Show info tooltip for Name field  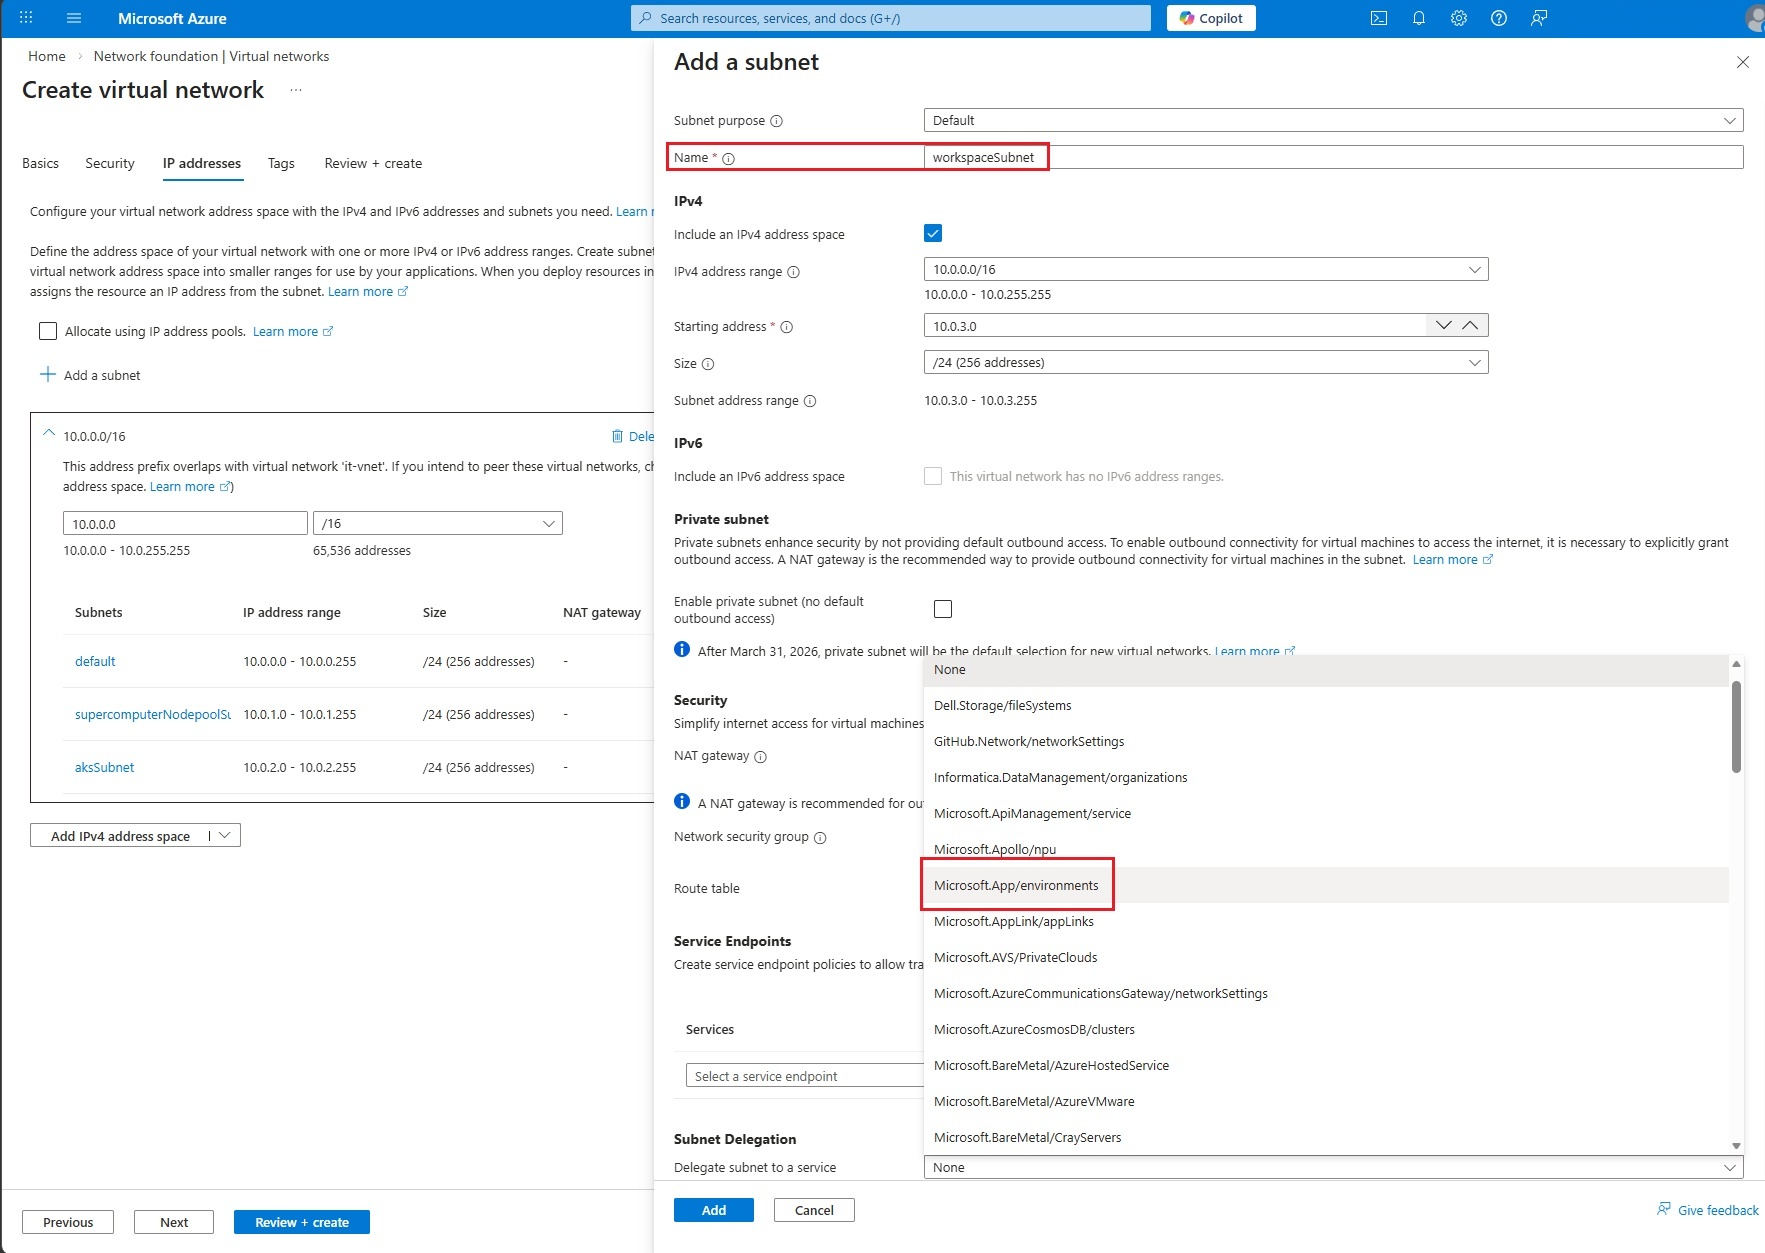click(729, 158)
